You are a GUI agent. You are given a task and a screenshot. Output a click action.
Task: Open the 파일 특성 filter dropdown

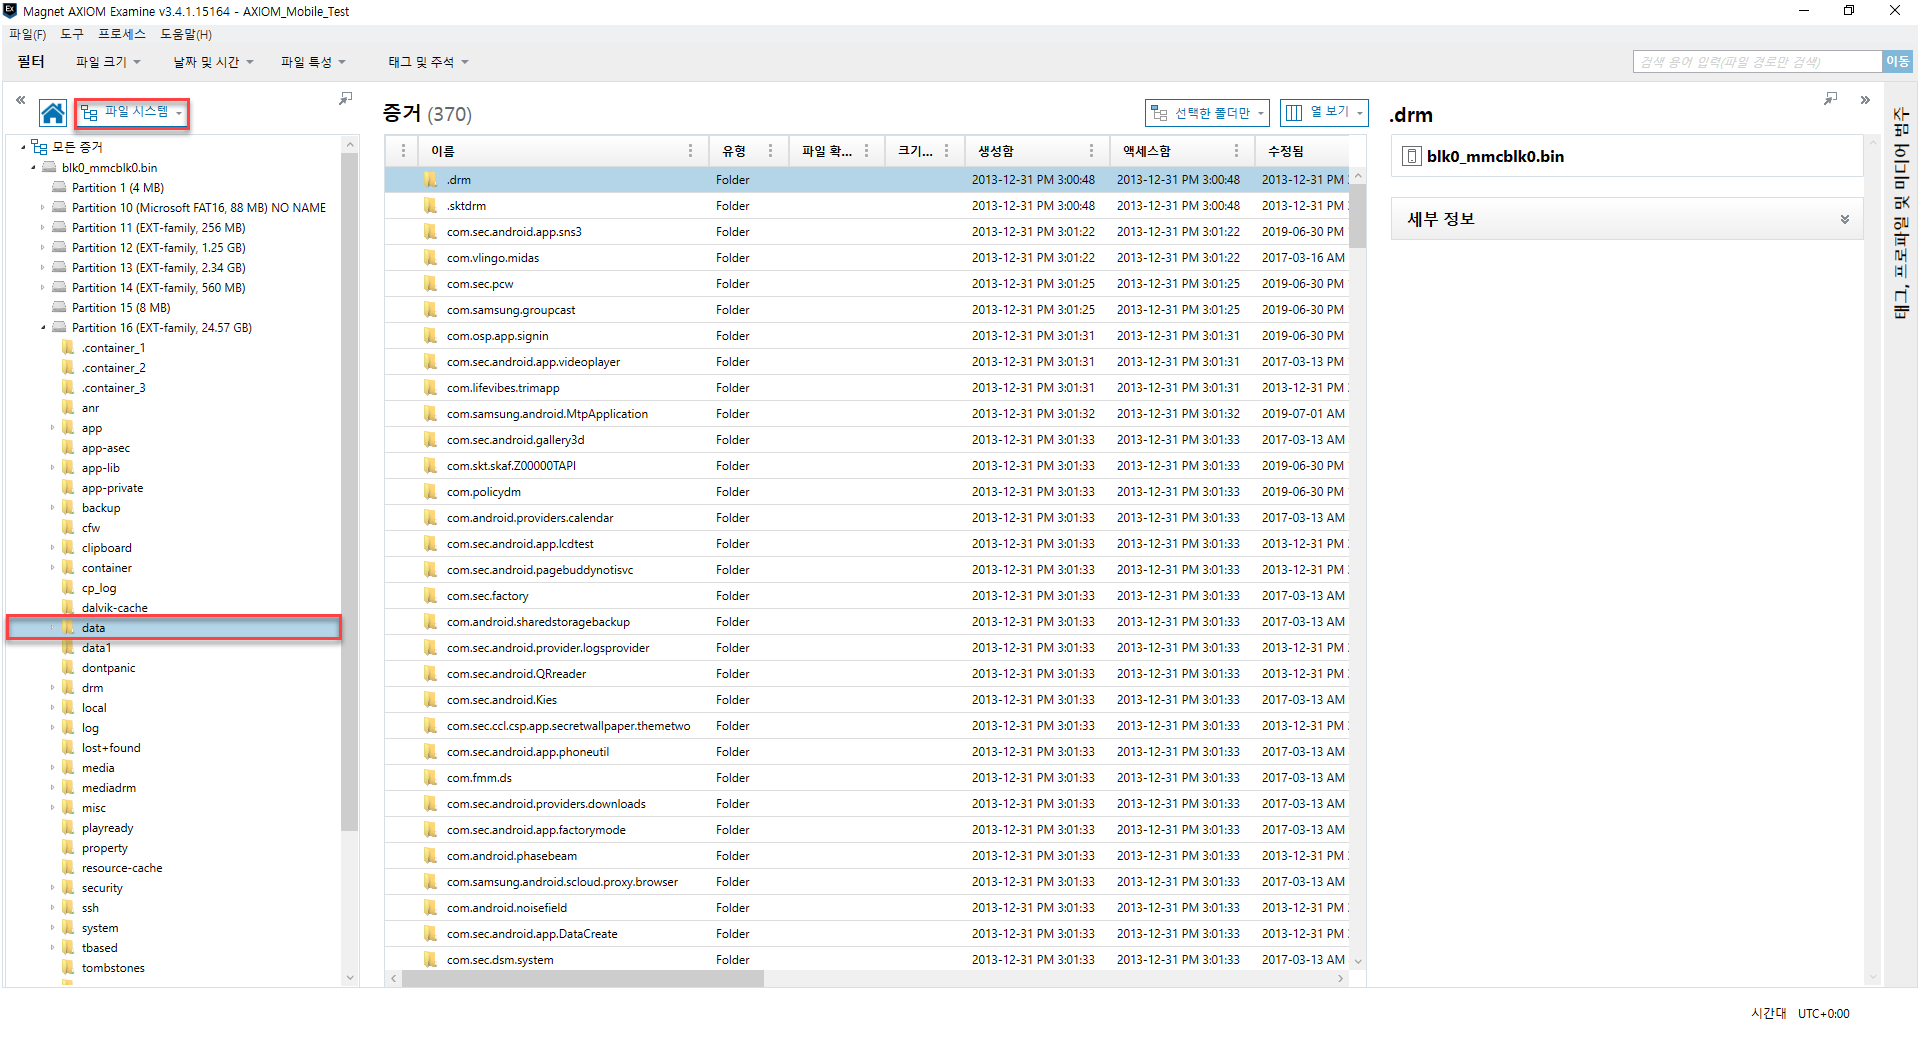click(x=313, y=62)
